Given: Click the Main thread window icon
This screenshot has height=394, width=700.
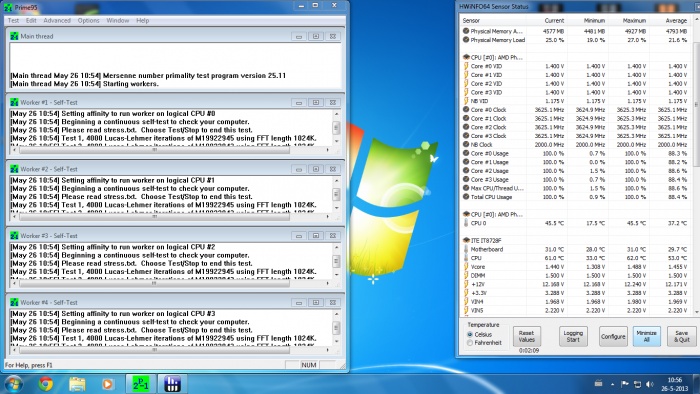Looking at the screenshot, I should 14,36.
